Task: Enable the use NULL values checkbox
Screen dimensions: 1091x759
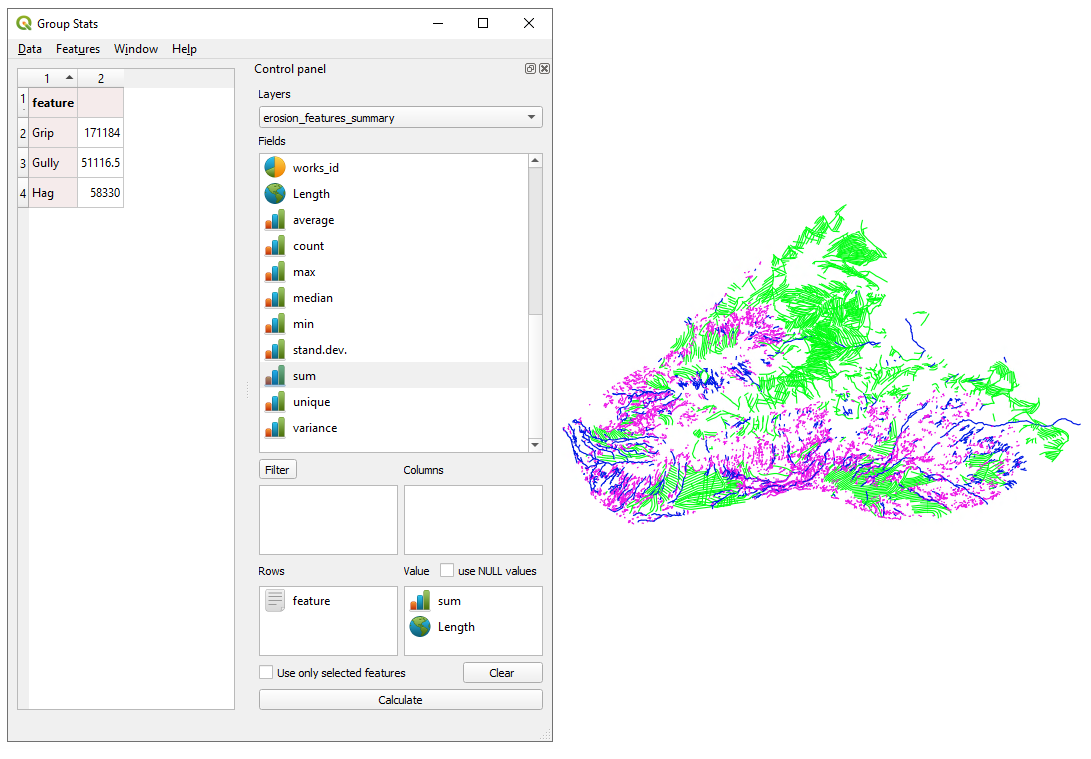Action: click(x=447, y=571)
